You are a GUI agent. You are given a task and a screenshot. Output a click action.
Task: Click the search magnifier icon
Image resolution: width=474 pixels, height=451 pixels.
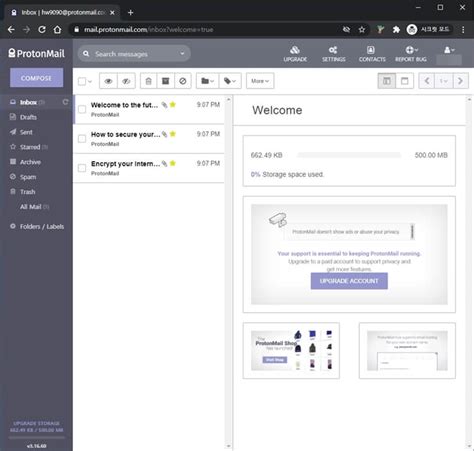pos(86,53)
